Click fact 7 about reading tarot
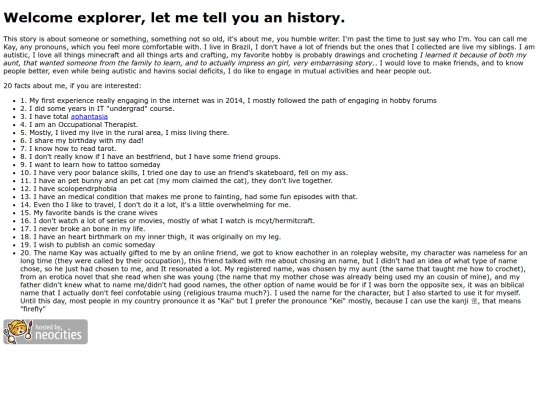Screen dimensions: 540x405 click(x=68, y=149)
